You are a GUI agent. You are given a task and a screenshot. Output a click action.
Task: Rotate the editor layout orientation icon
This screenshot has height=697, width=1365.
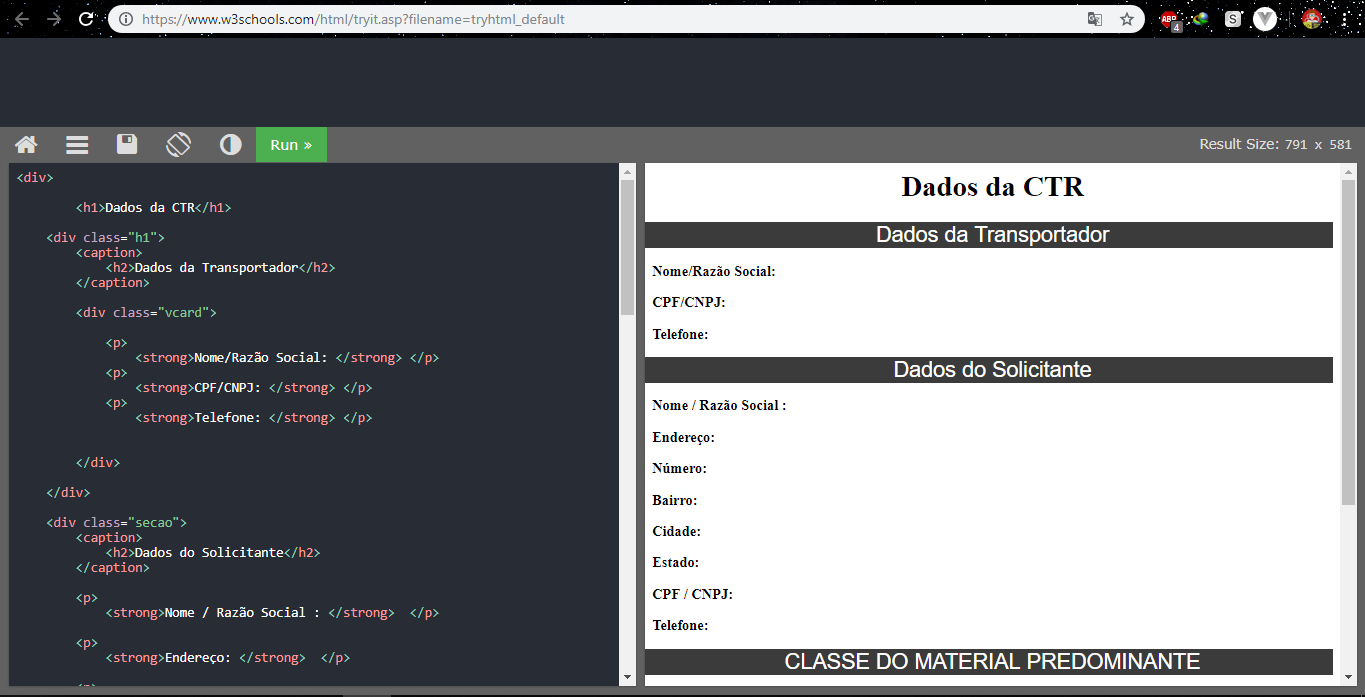[178, 144]
